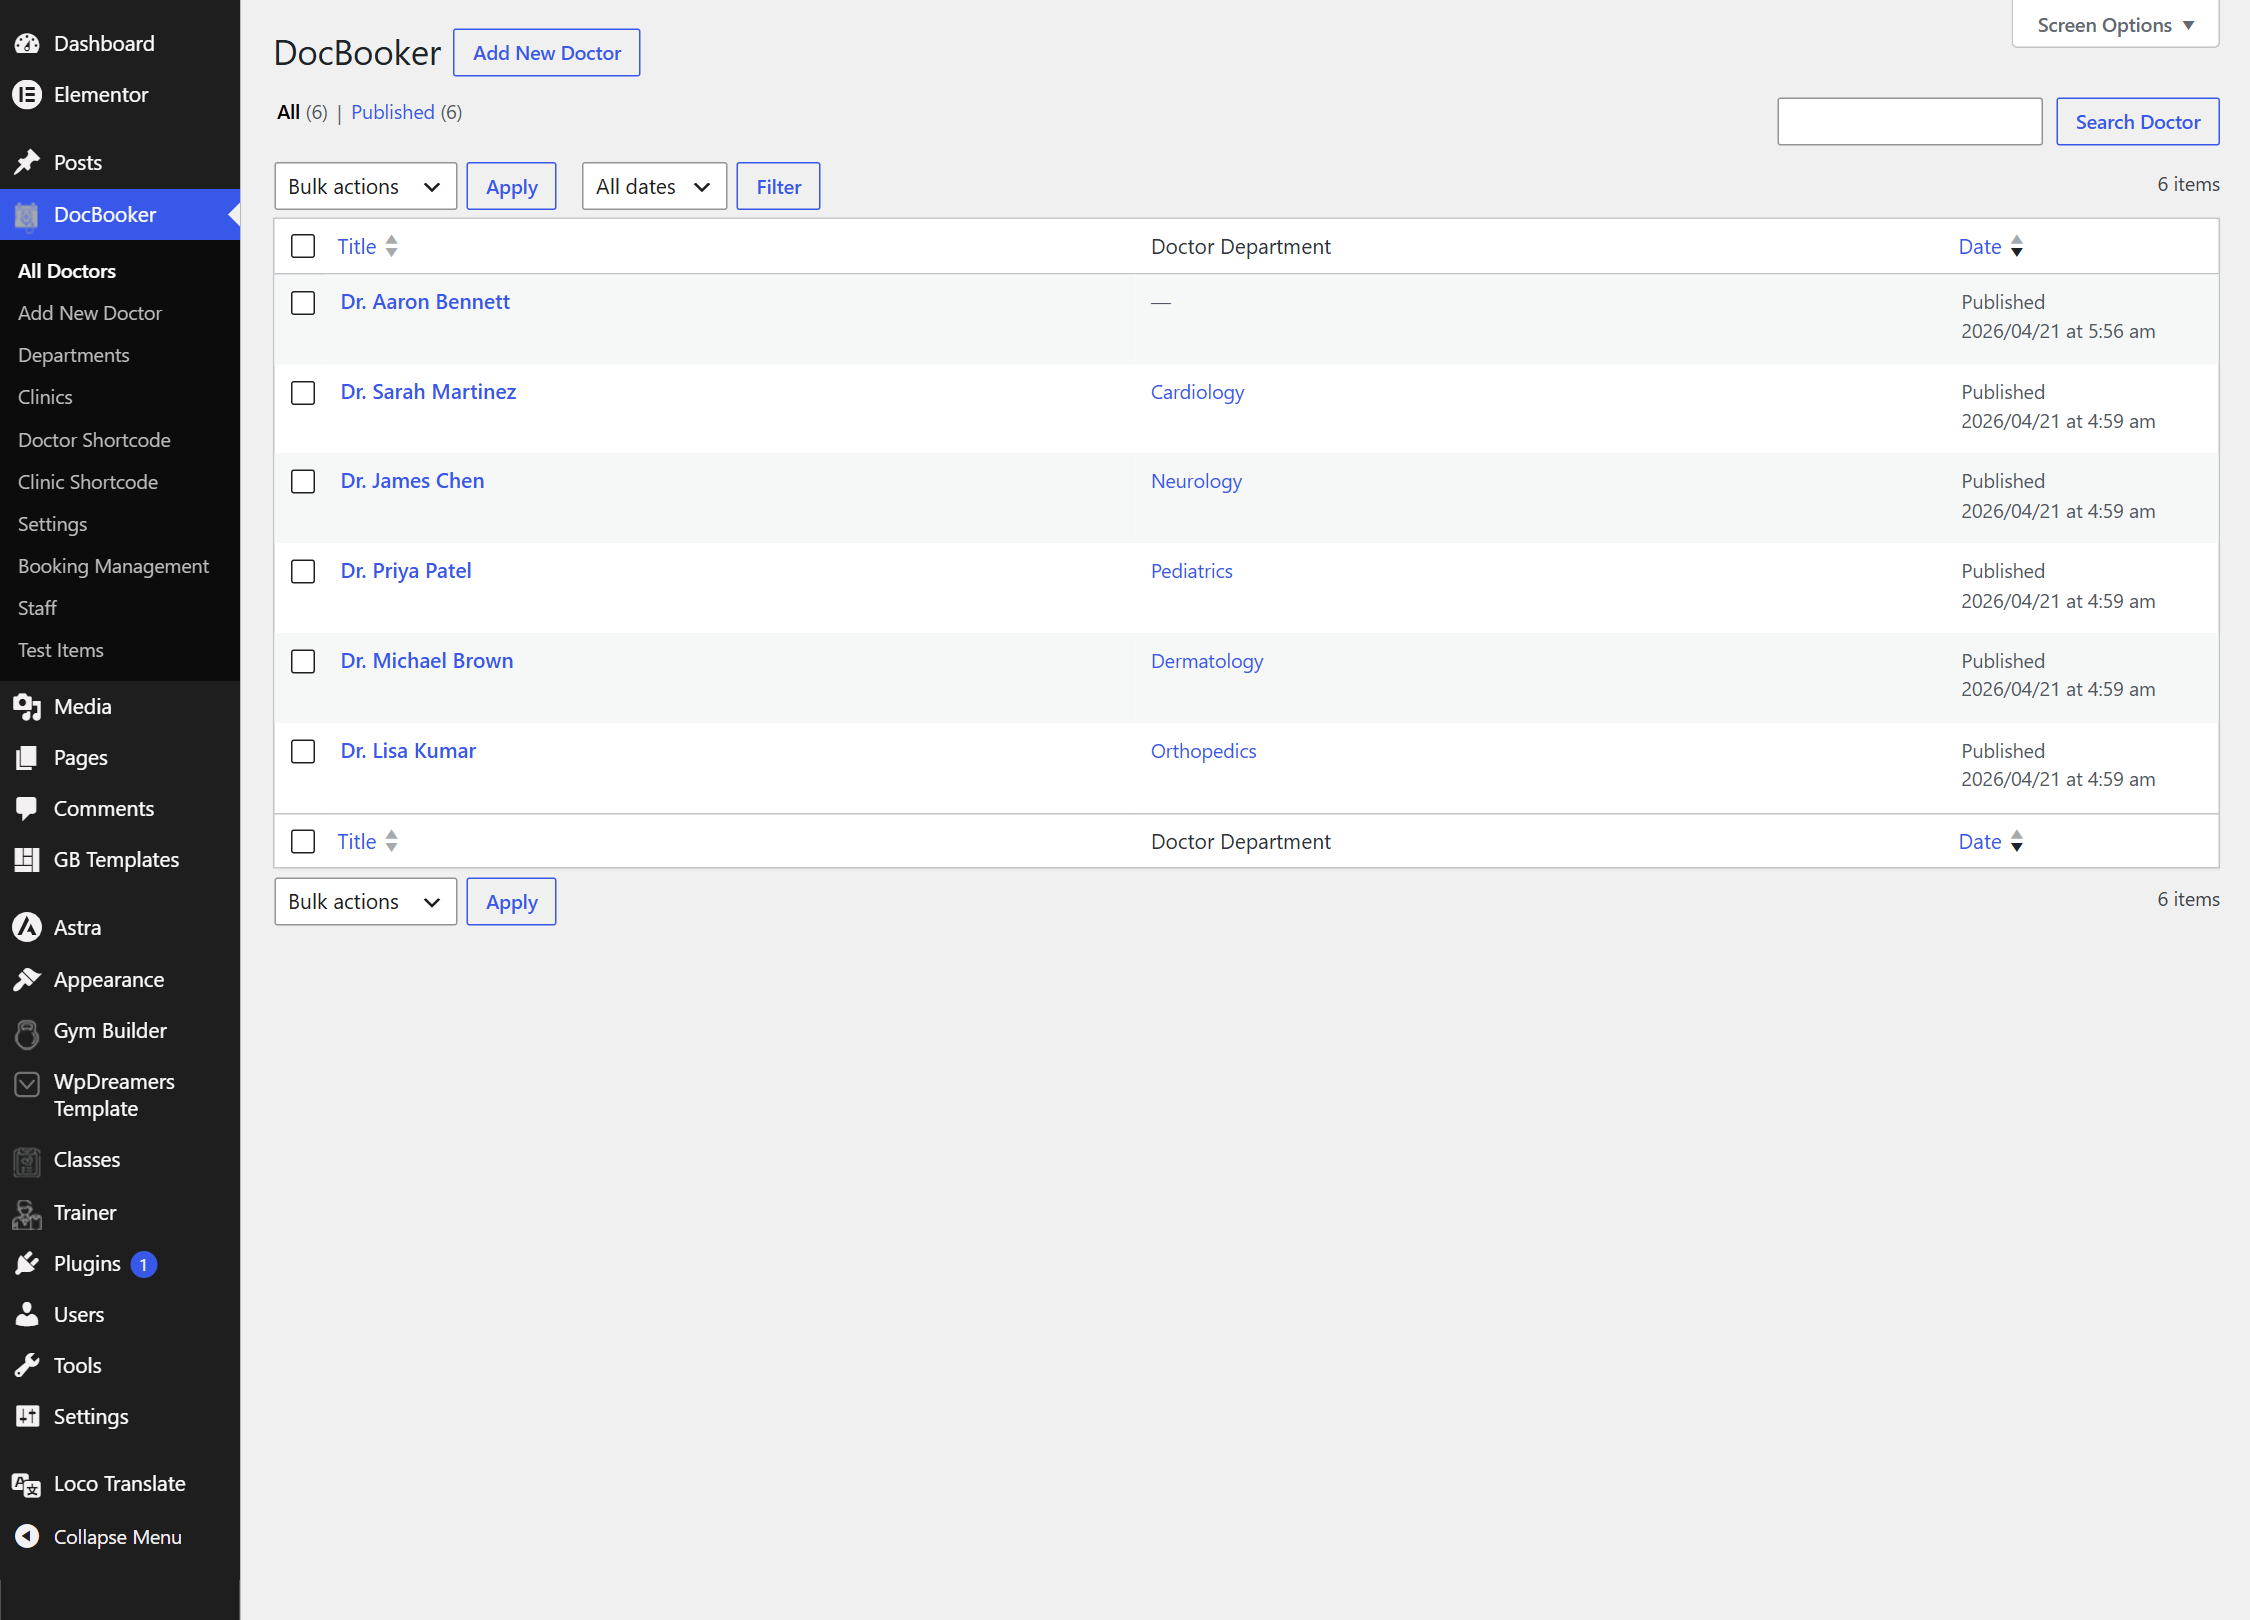
Task: Open Add New Doctor sidebar submenu item
Action: point(90,313)
